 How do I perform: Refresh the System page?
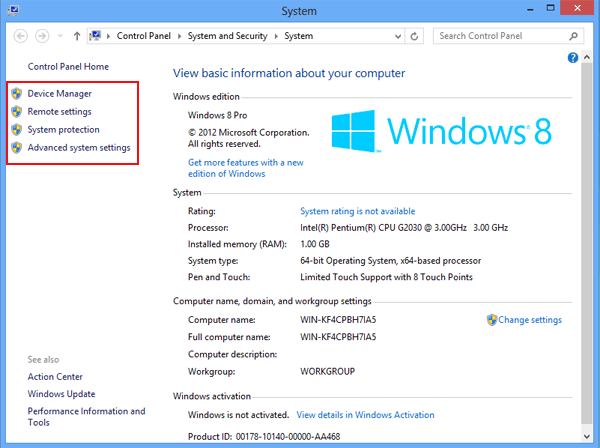414,36
